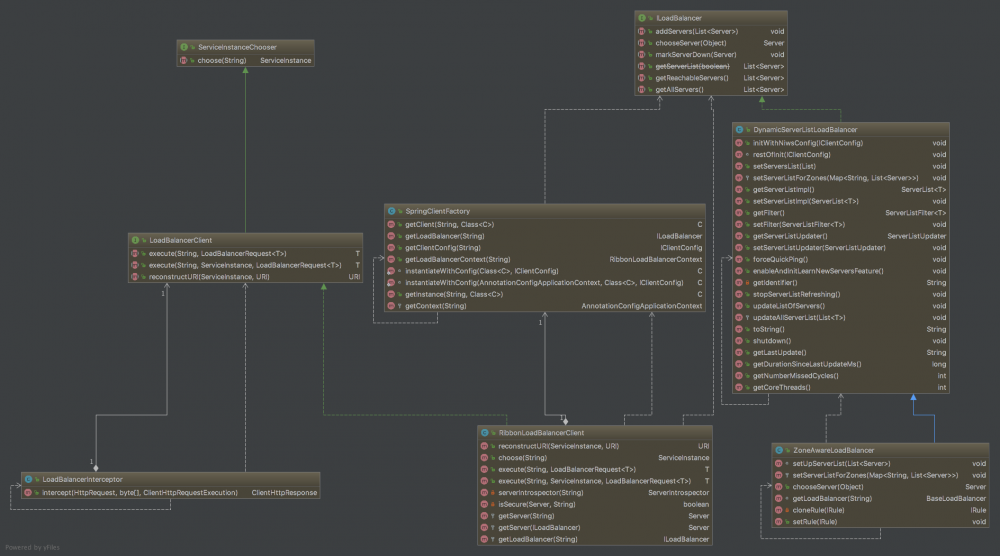Select addServers(List<Server>) method row
This screenshot has height=556, width=1000.
pyautogui.click(x=710, y=31)
